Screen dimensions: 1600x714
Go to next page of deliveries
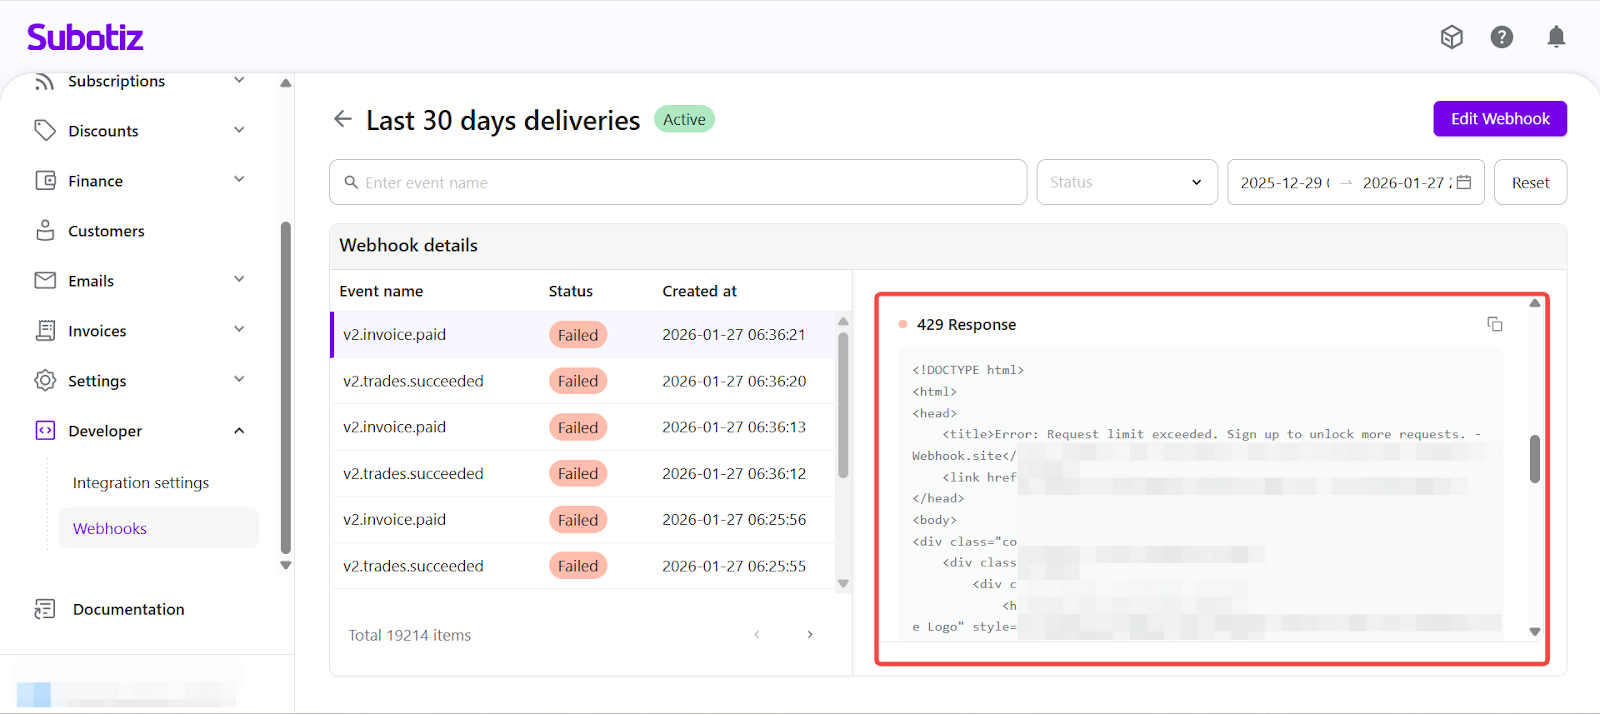point(810,635)
